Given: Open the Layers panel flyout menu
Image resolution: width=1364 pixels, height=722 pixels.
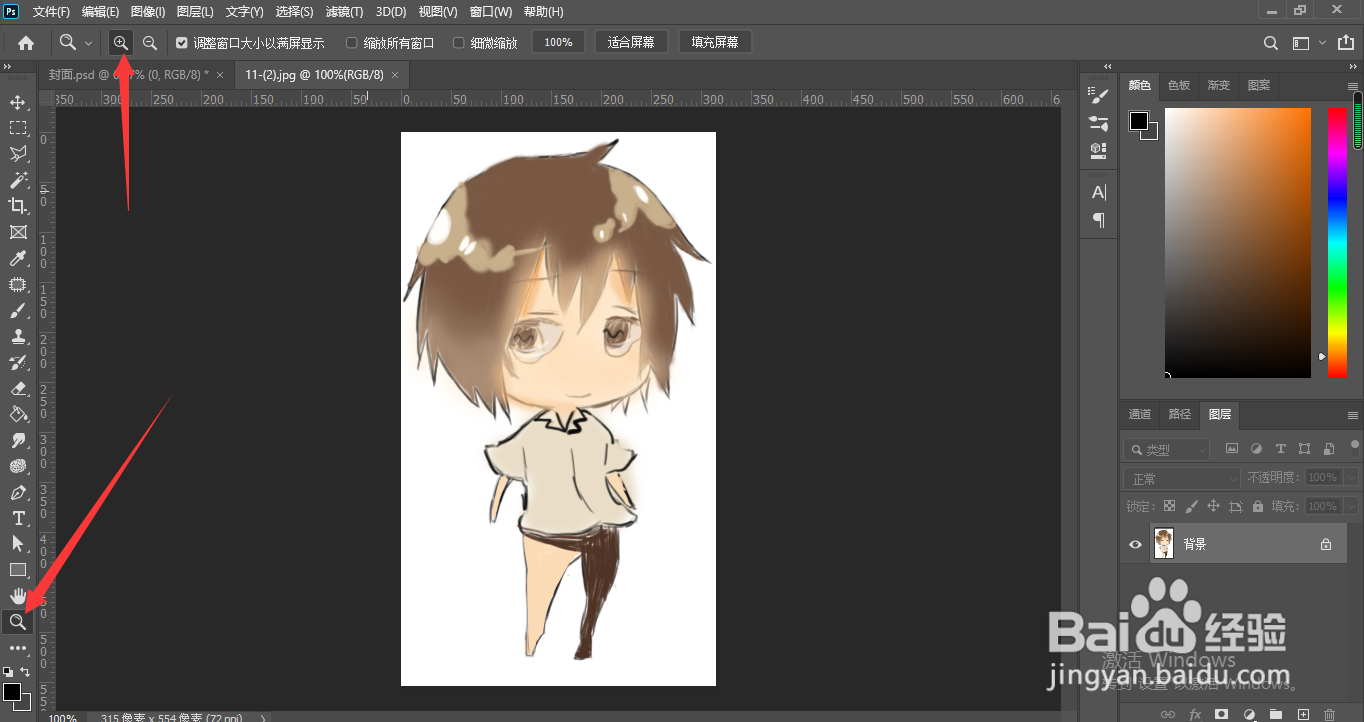Looking at the screenshot, I should click(1353, 414).
